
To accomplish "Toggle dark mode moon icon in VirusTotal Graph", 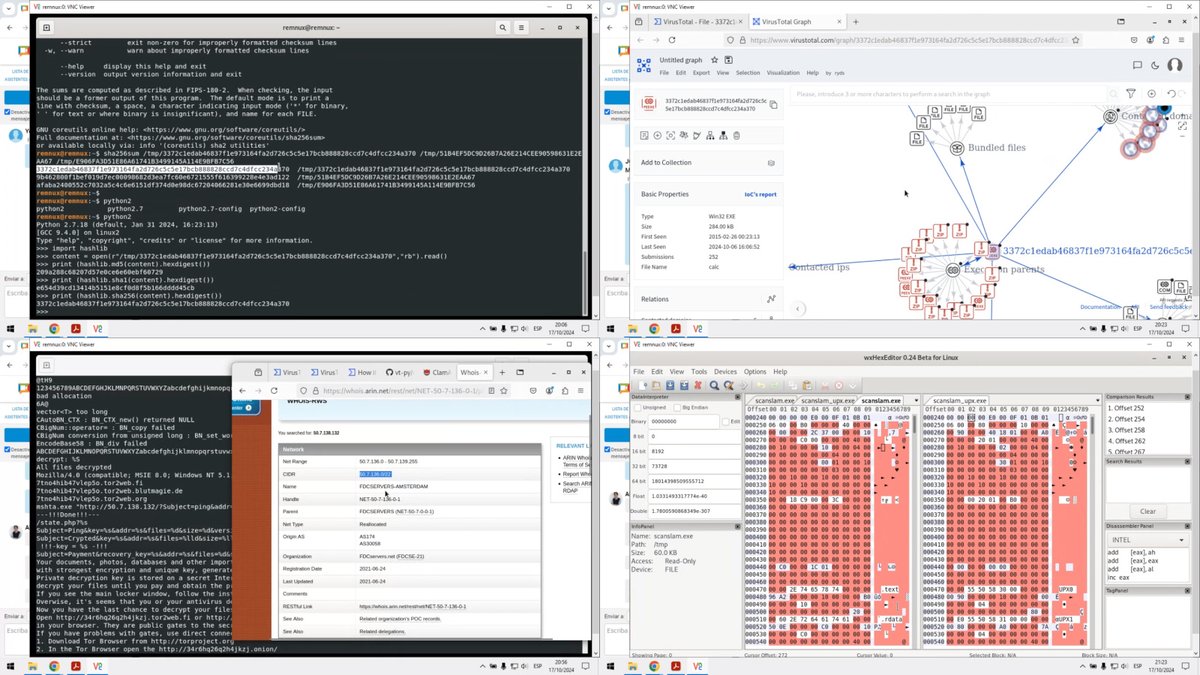I will click(x=1153, y=65).
